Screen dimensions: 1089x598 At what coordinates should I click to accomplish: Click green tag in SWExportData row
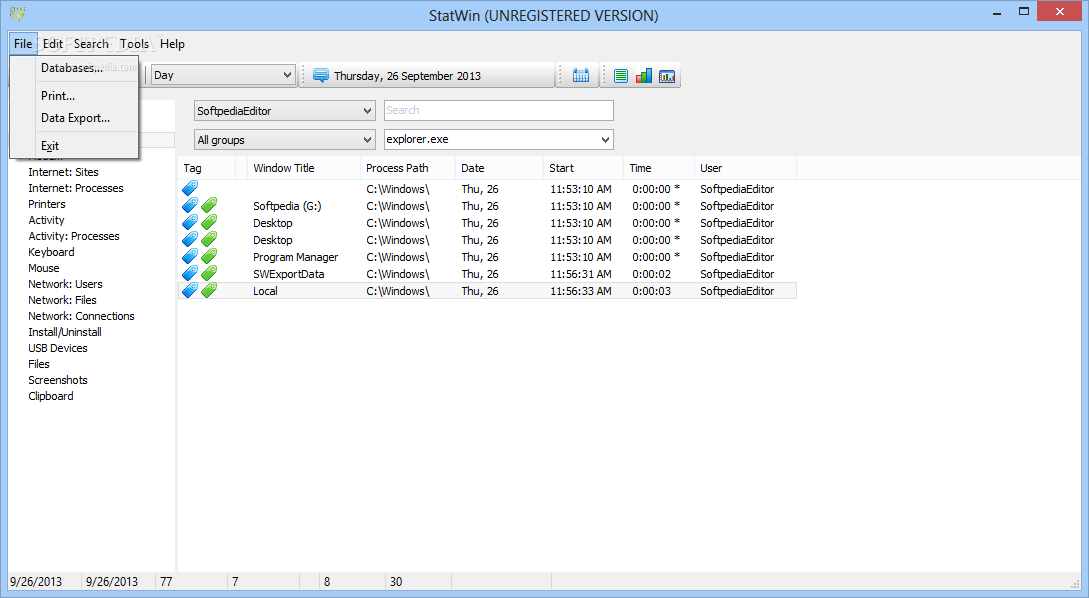pos(209,274)
